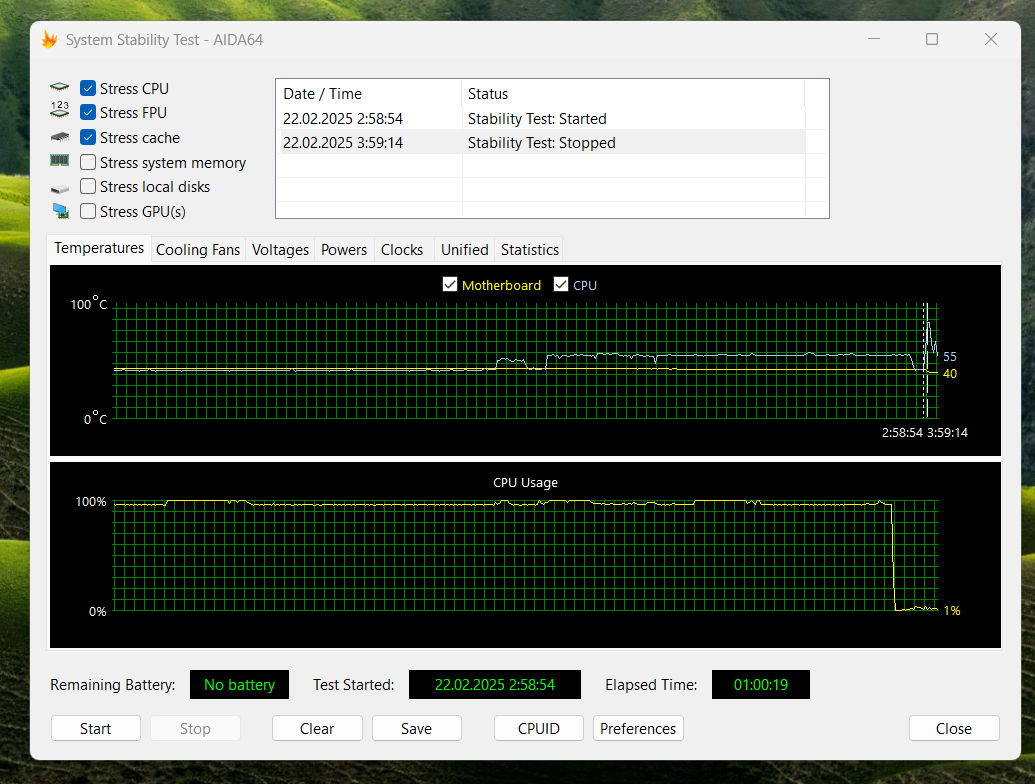The image size is (1035, 784).
Task: Open the Preferences dialog
Action: pos(638,729)
